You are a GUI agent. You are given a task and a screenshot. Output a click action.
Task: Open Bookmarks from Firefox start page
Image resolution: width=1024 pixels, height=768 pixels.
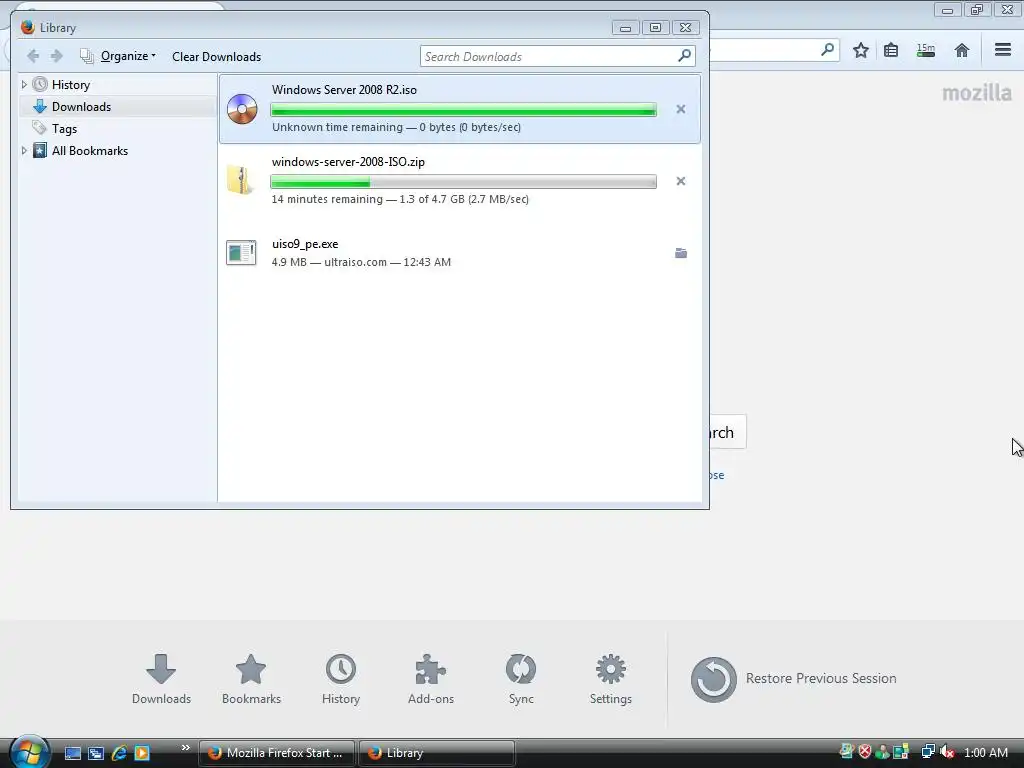click(251, 679)
